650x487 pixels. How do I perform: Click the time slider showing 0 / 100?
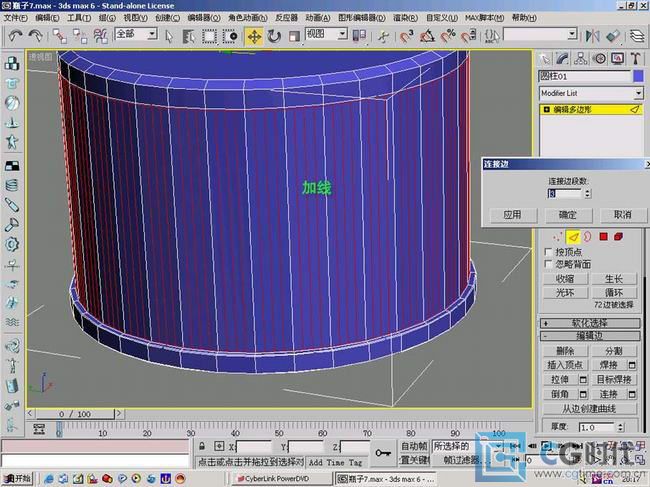coord(75,414)
